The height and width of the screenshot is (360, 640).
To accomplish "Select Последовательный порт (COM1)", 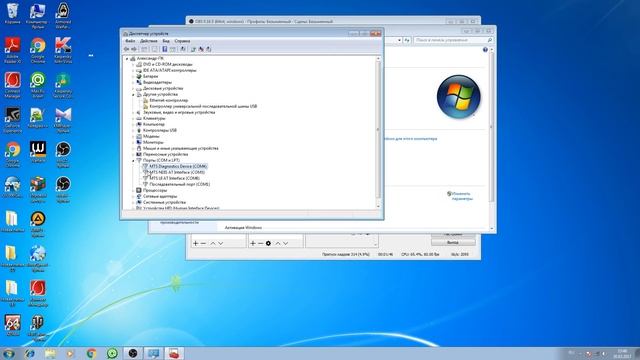I will 180,184.
